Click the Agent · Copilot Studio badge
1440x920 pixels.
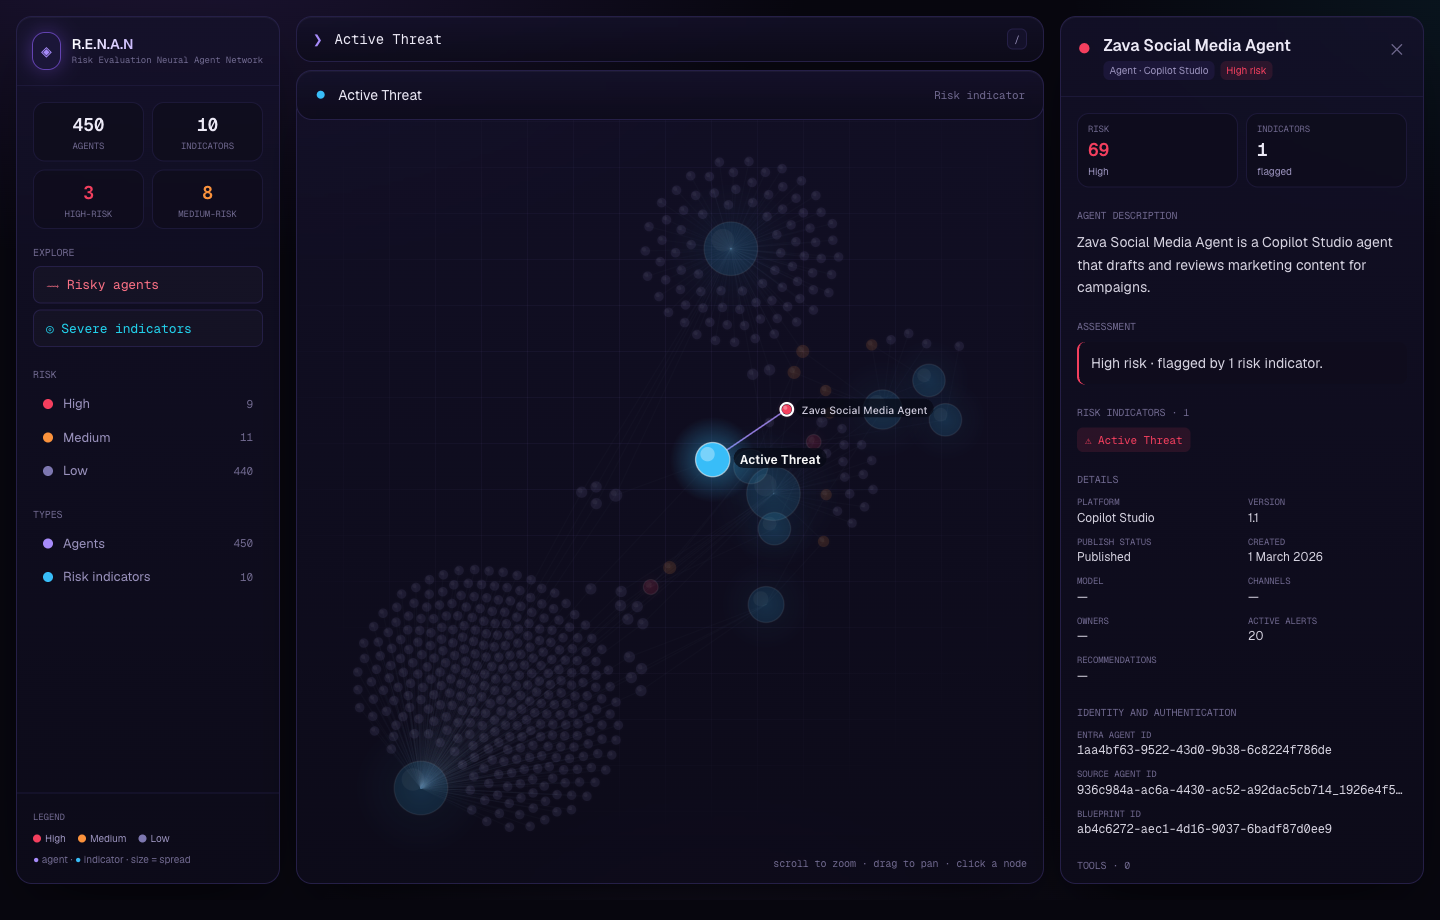[x=1159, y=71]
